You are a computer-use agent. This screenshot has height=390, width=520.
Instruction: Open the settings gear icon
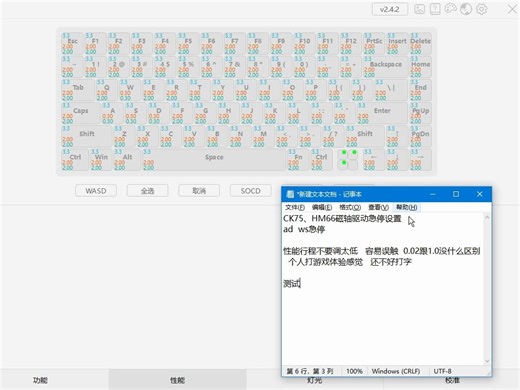tap(481, 9)
